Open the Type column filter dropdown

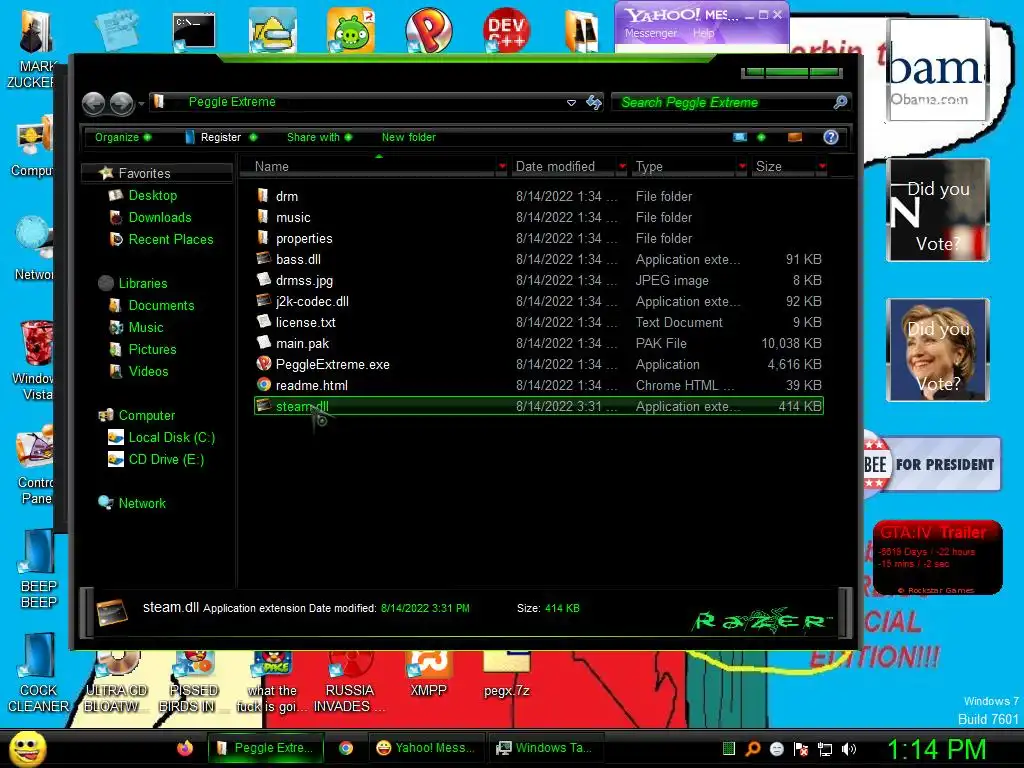pos(742,167)
